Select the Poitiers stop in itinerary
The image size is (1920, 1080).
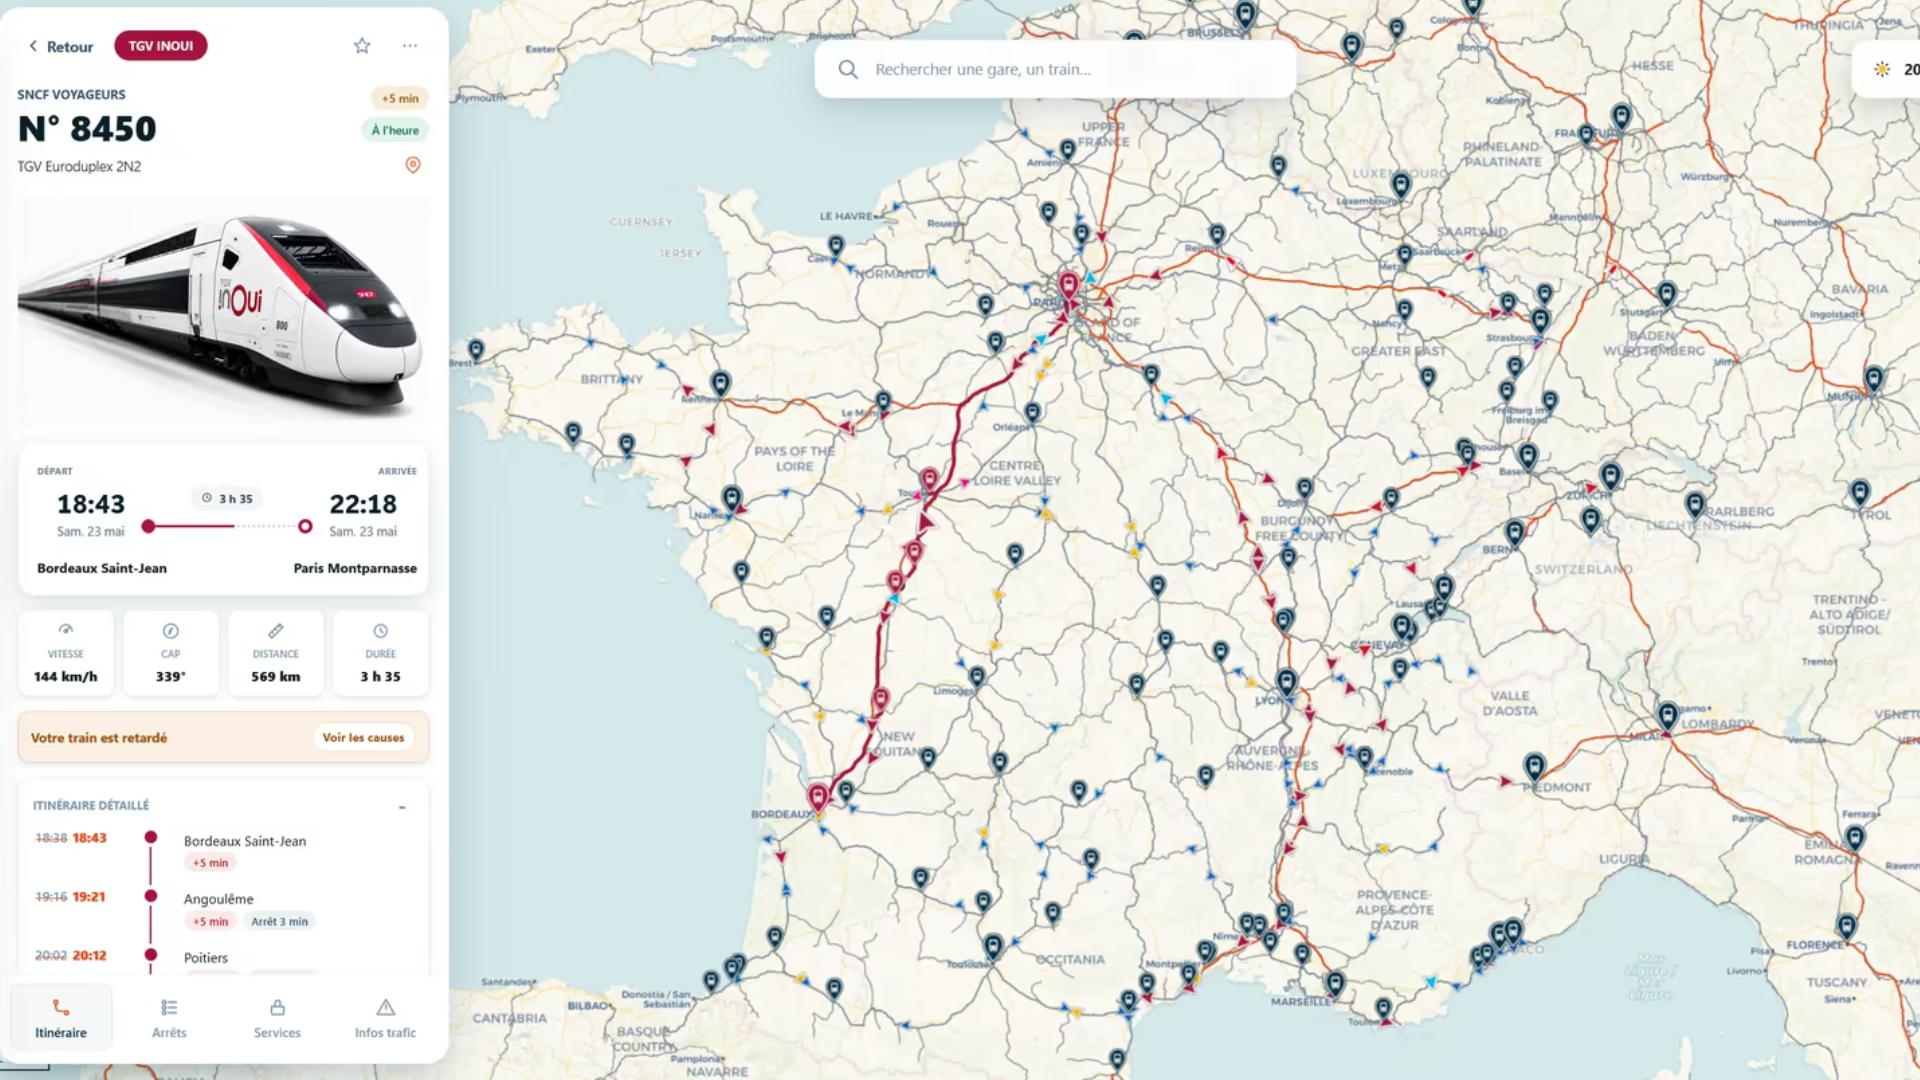point(206,958)
